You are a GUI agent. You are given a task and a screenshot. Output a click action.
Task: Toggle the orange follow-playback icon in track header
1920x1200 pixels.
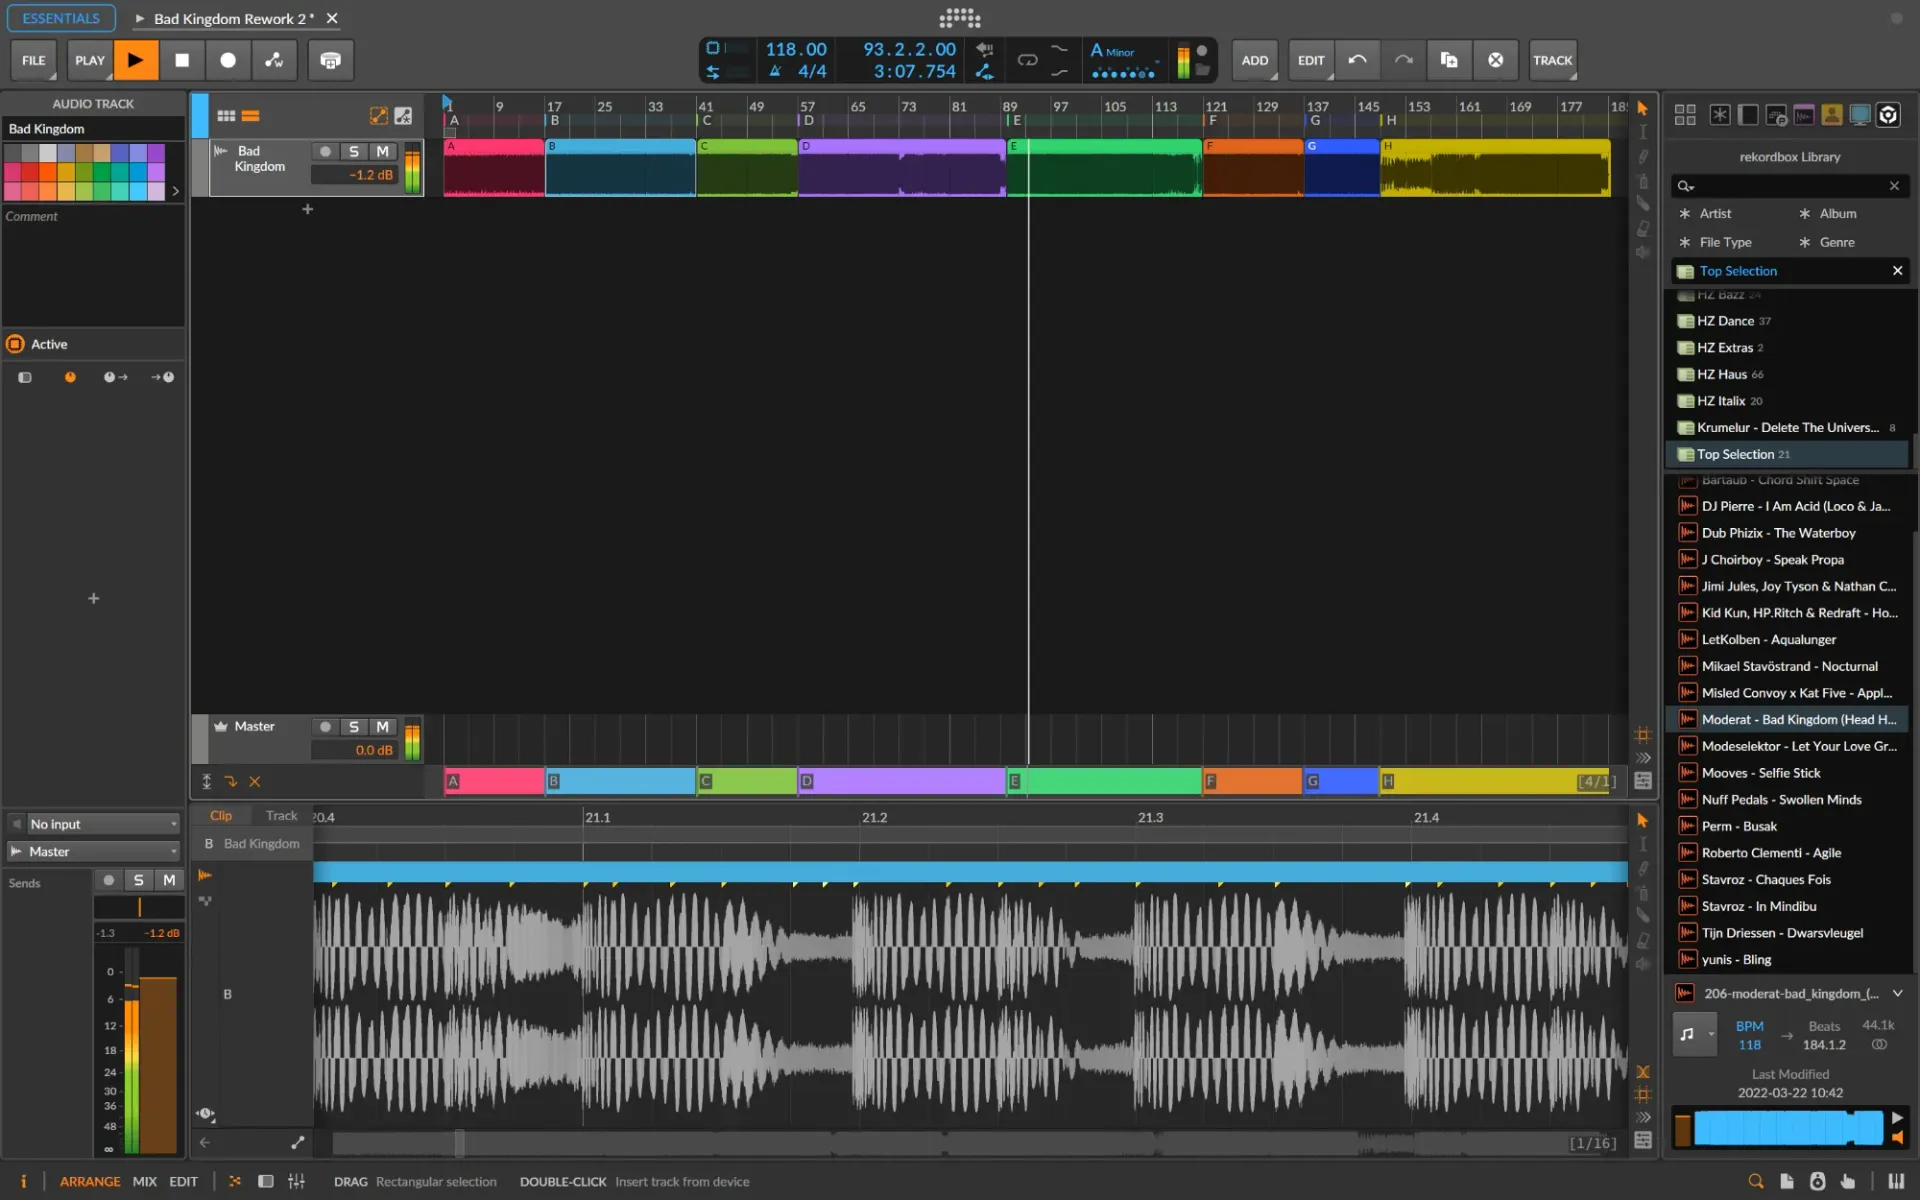(378, 116)
